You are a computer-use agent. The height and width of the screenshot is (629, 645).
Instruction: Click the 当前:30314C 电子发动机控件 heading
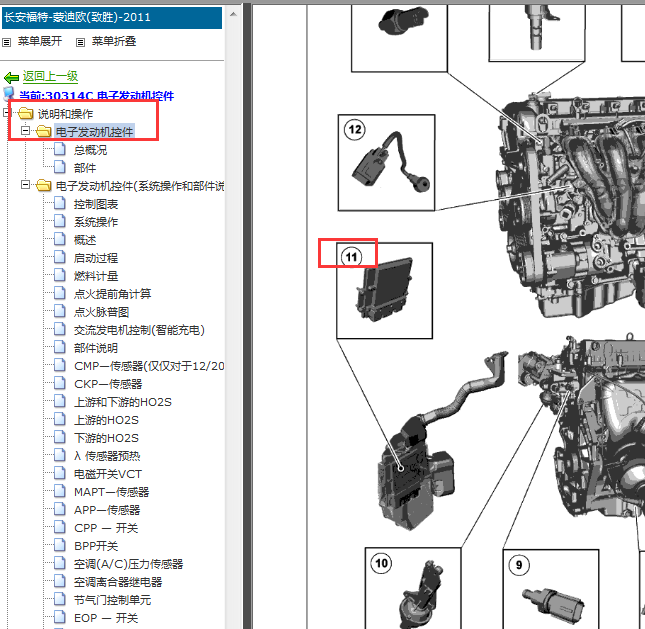[96, 96]
